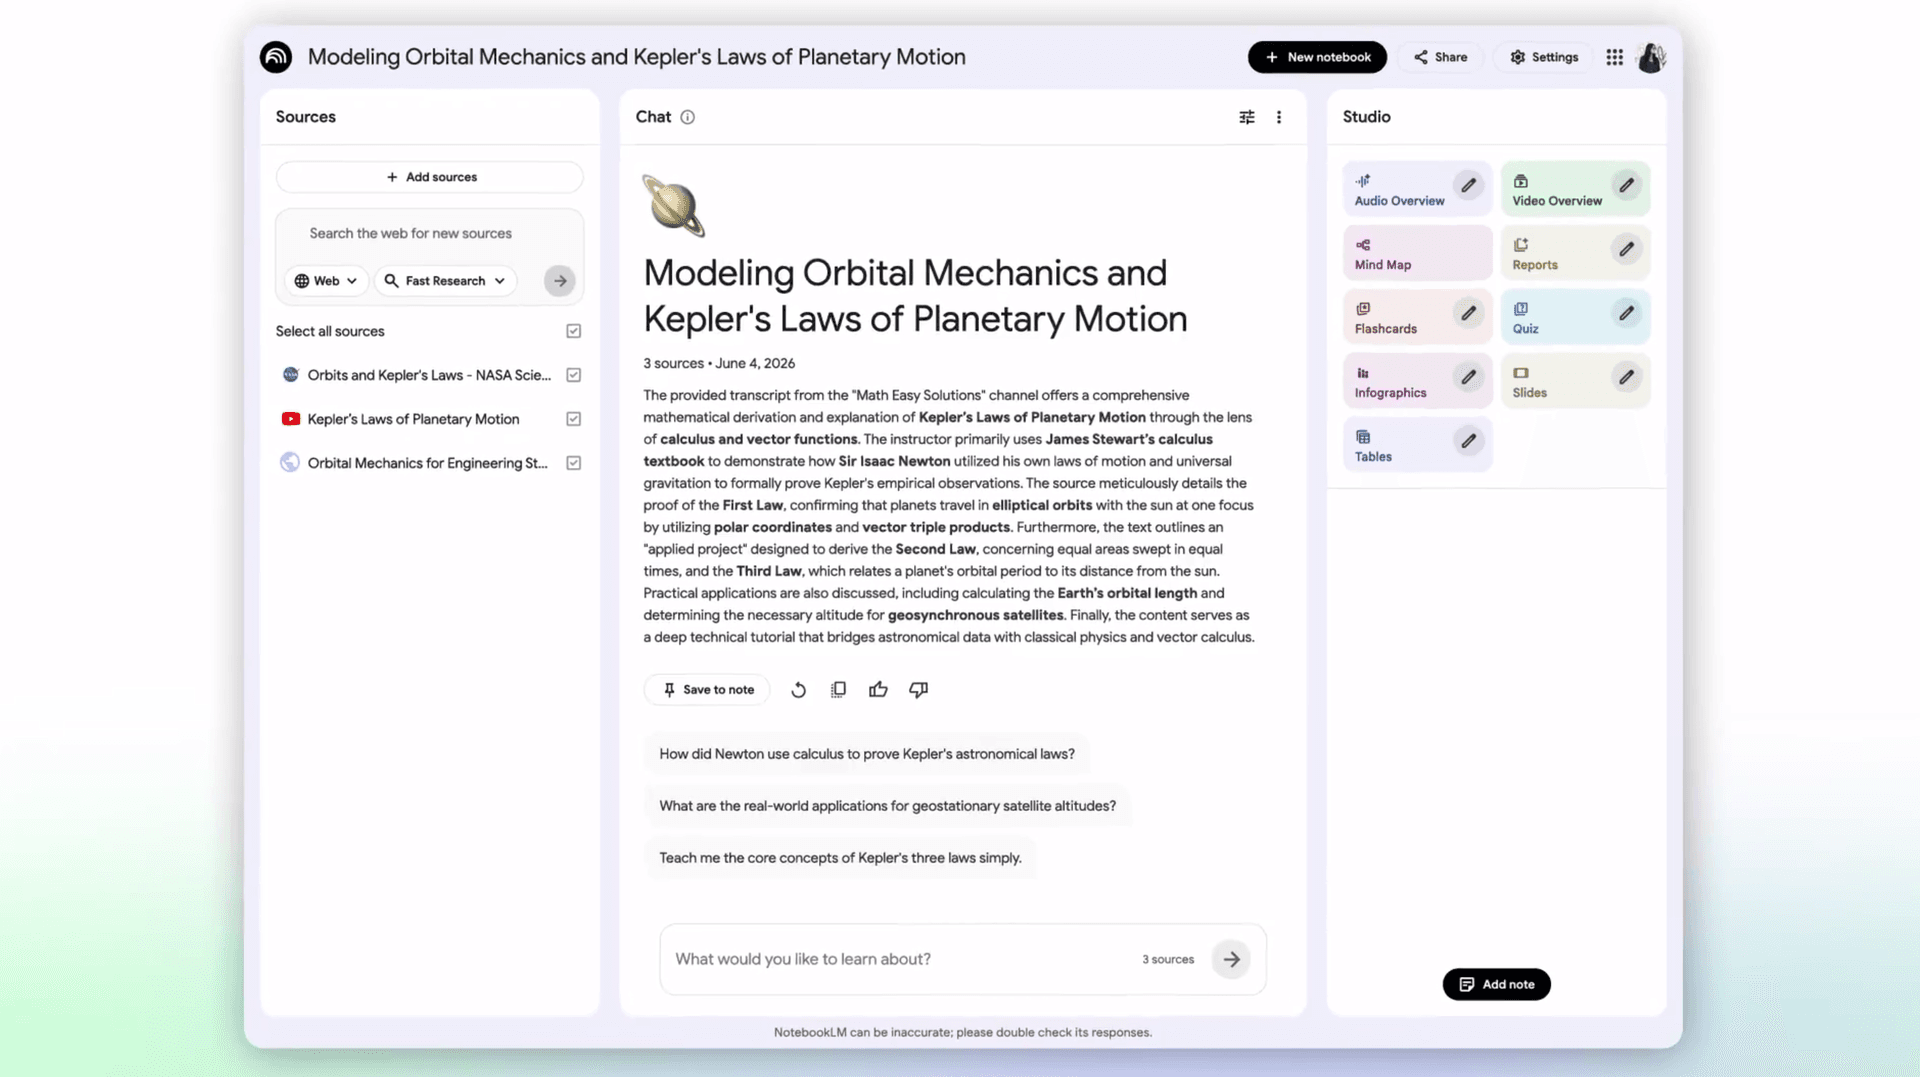Edit Audio Overview with pencil icon
The width and height of the screenshot is (1920, 1077).
pyautogui.click(x=1468, y=185)
